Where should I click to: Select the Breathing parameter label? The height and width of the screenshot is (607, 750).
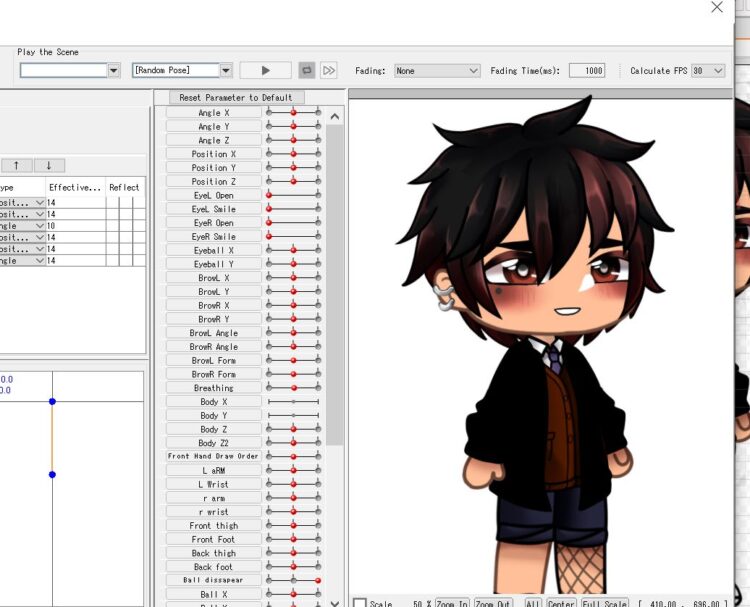pyautogui.click(x=213, y=388)
